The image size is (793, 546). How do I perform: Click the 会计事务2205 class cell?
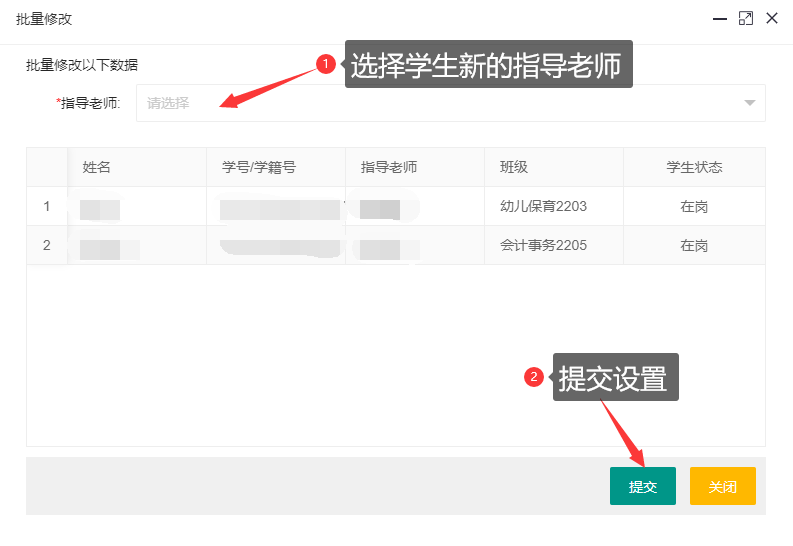tap(543, 245)
